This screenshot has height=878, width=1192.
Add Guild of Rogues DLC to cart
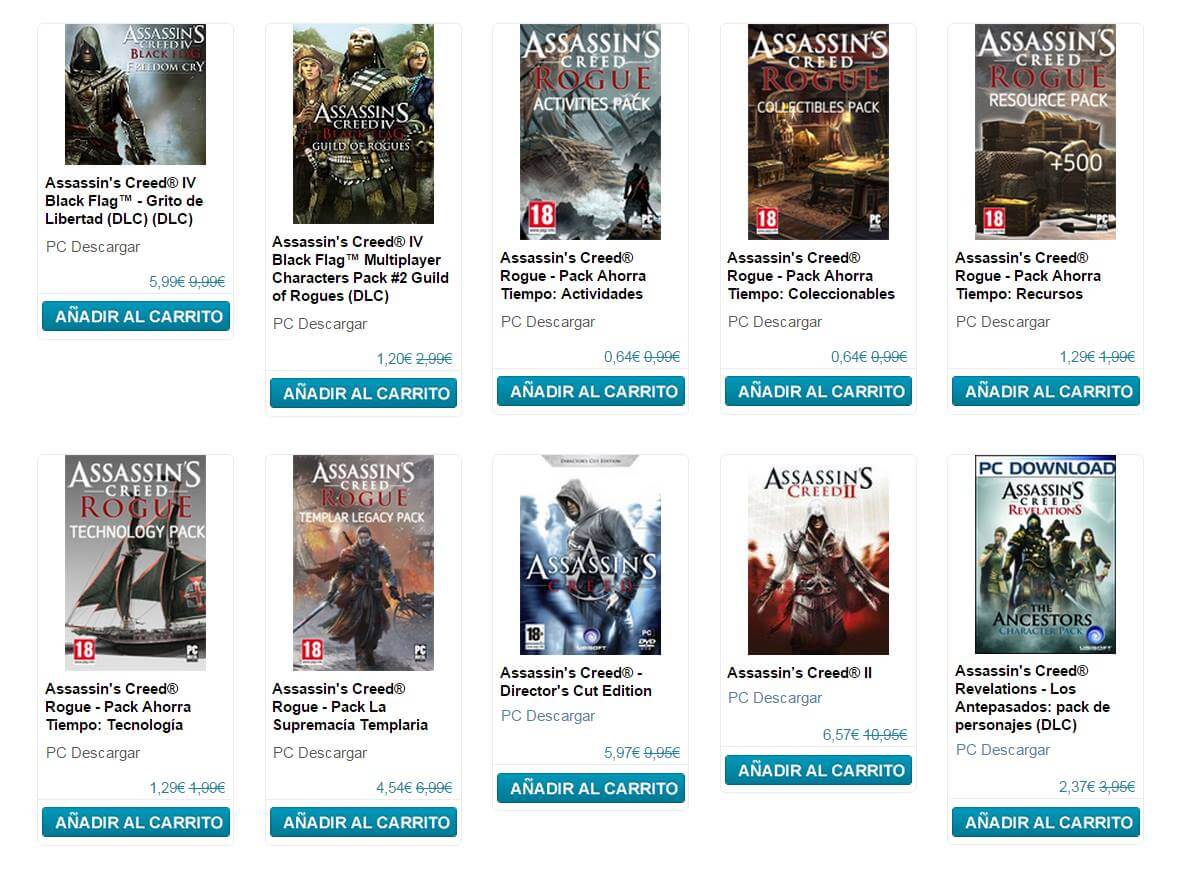(363, 393)
